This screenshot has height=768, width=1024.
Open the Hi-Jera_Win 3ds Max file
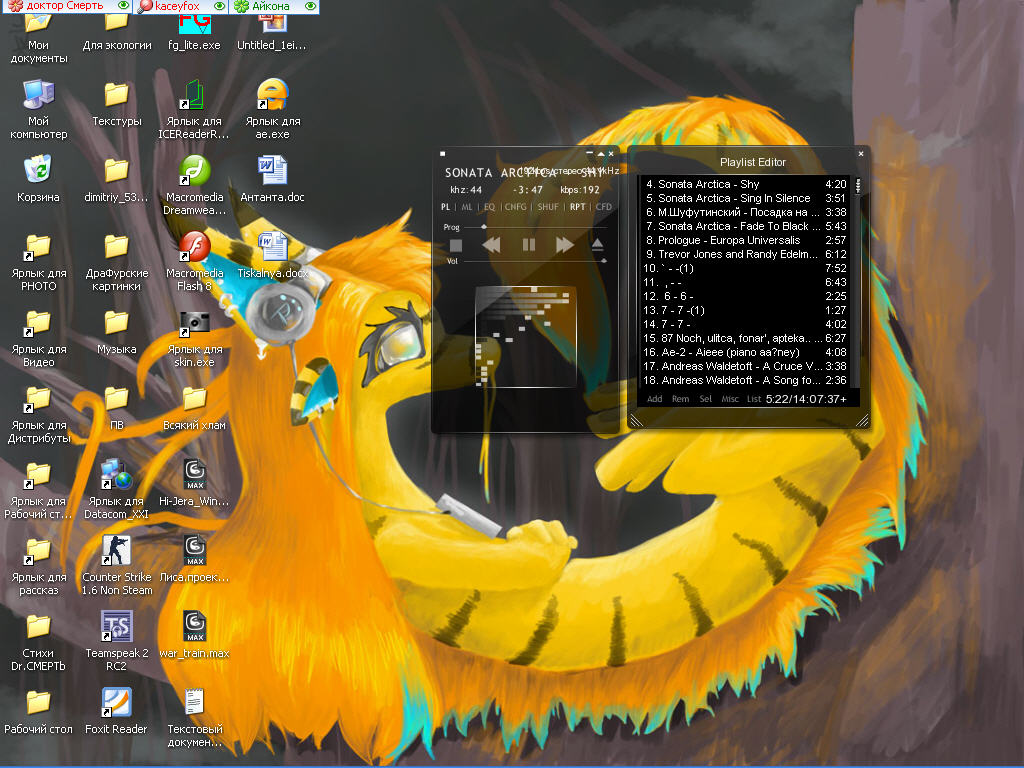pyautogui.click(x=195, y=475)
